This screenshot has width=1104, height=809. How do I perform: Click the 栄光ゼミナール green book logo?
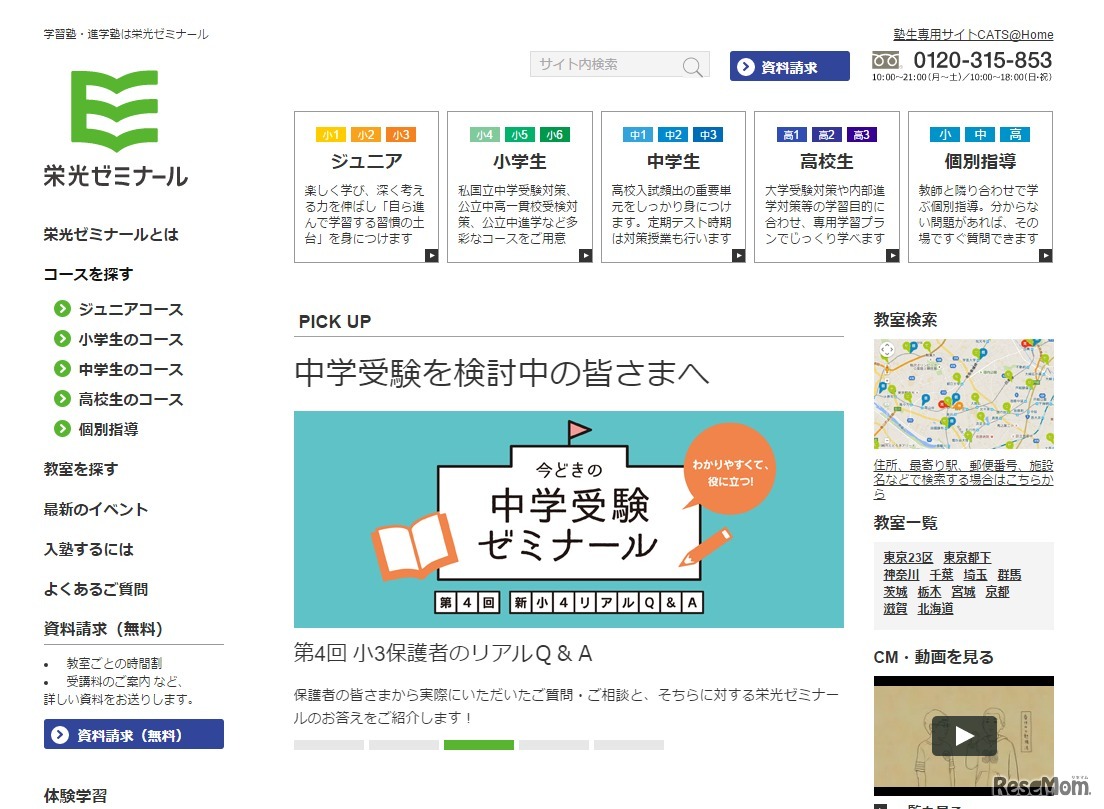(113, 108)
